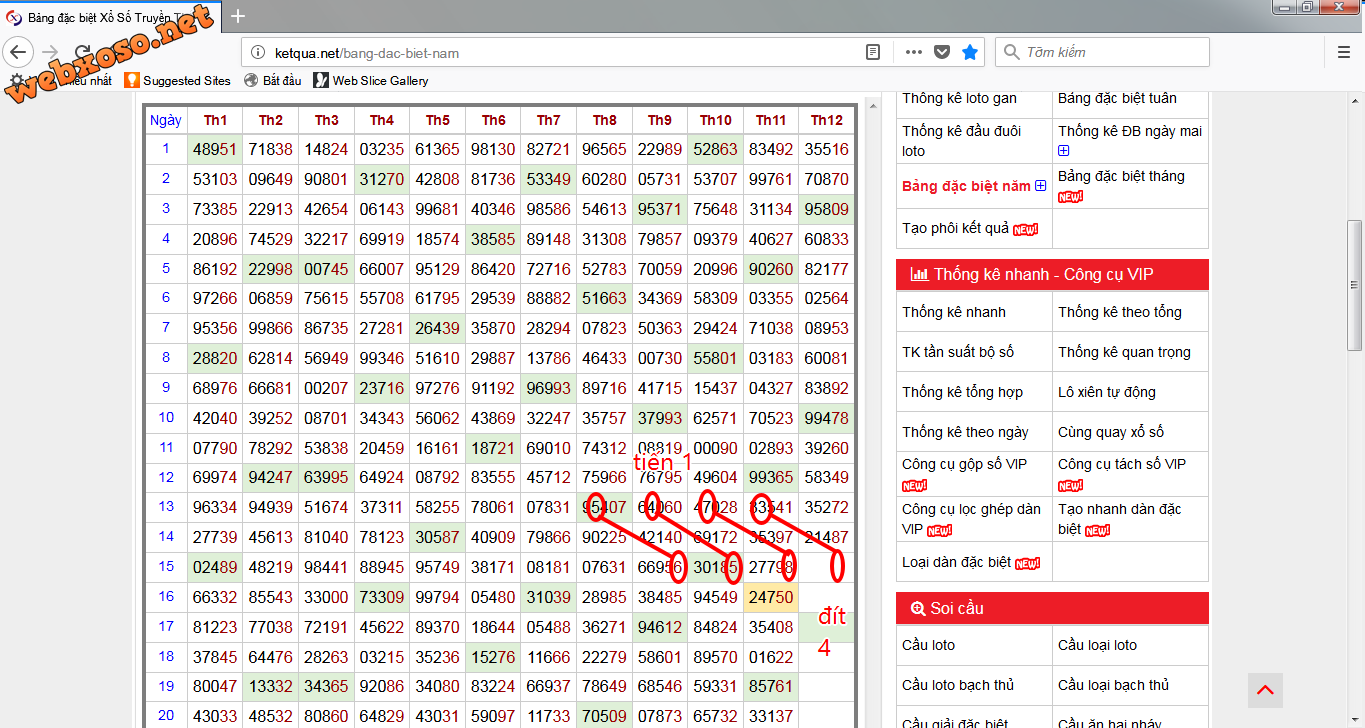Click the Th6 column header
Screen dimensions: 1365x728
[493, 120]
